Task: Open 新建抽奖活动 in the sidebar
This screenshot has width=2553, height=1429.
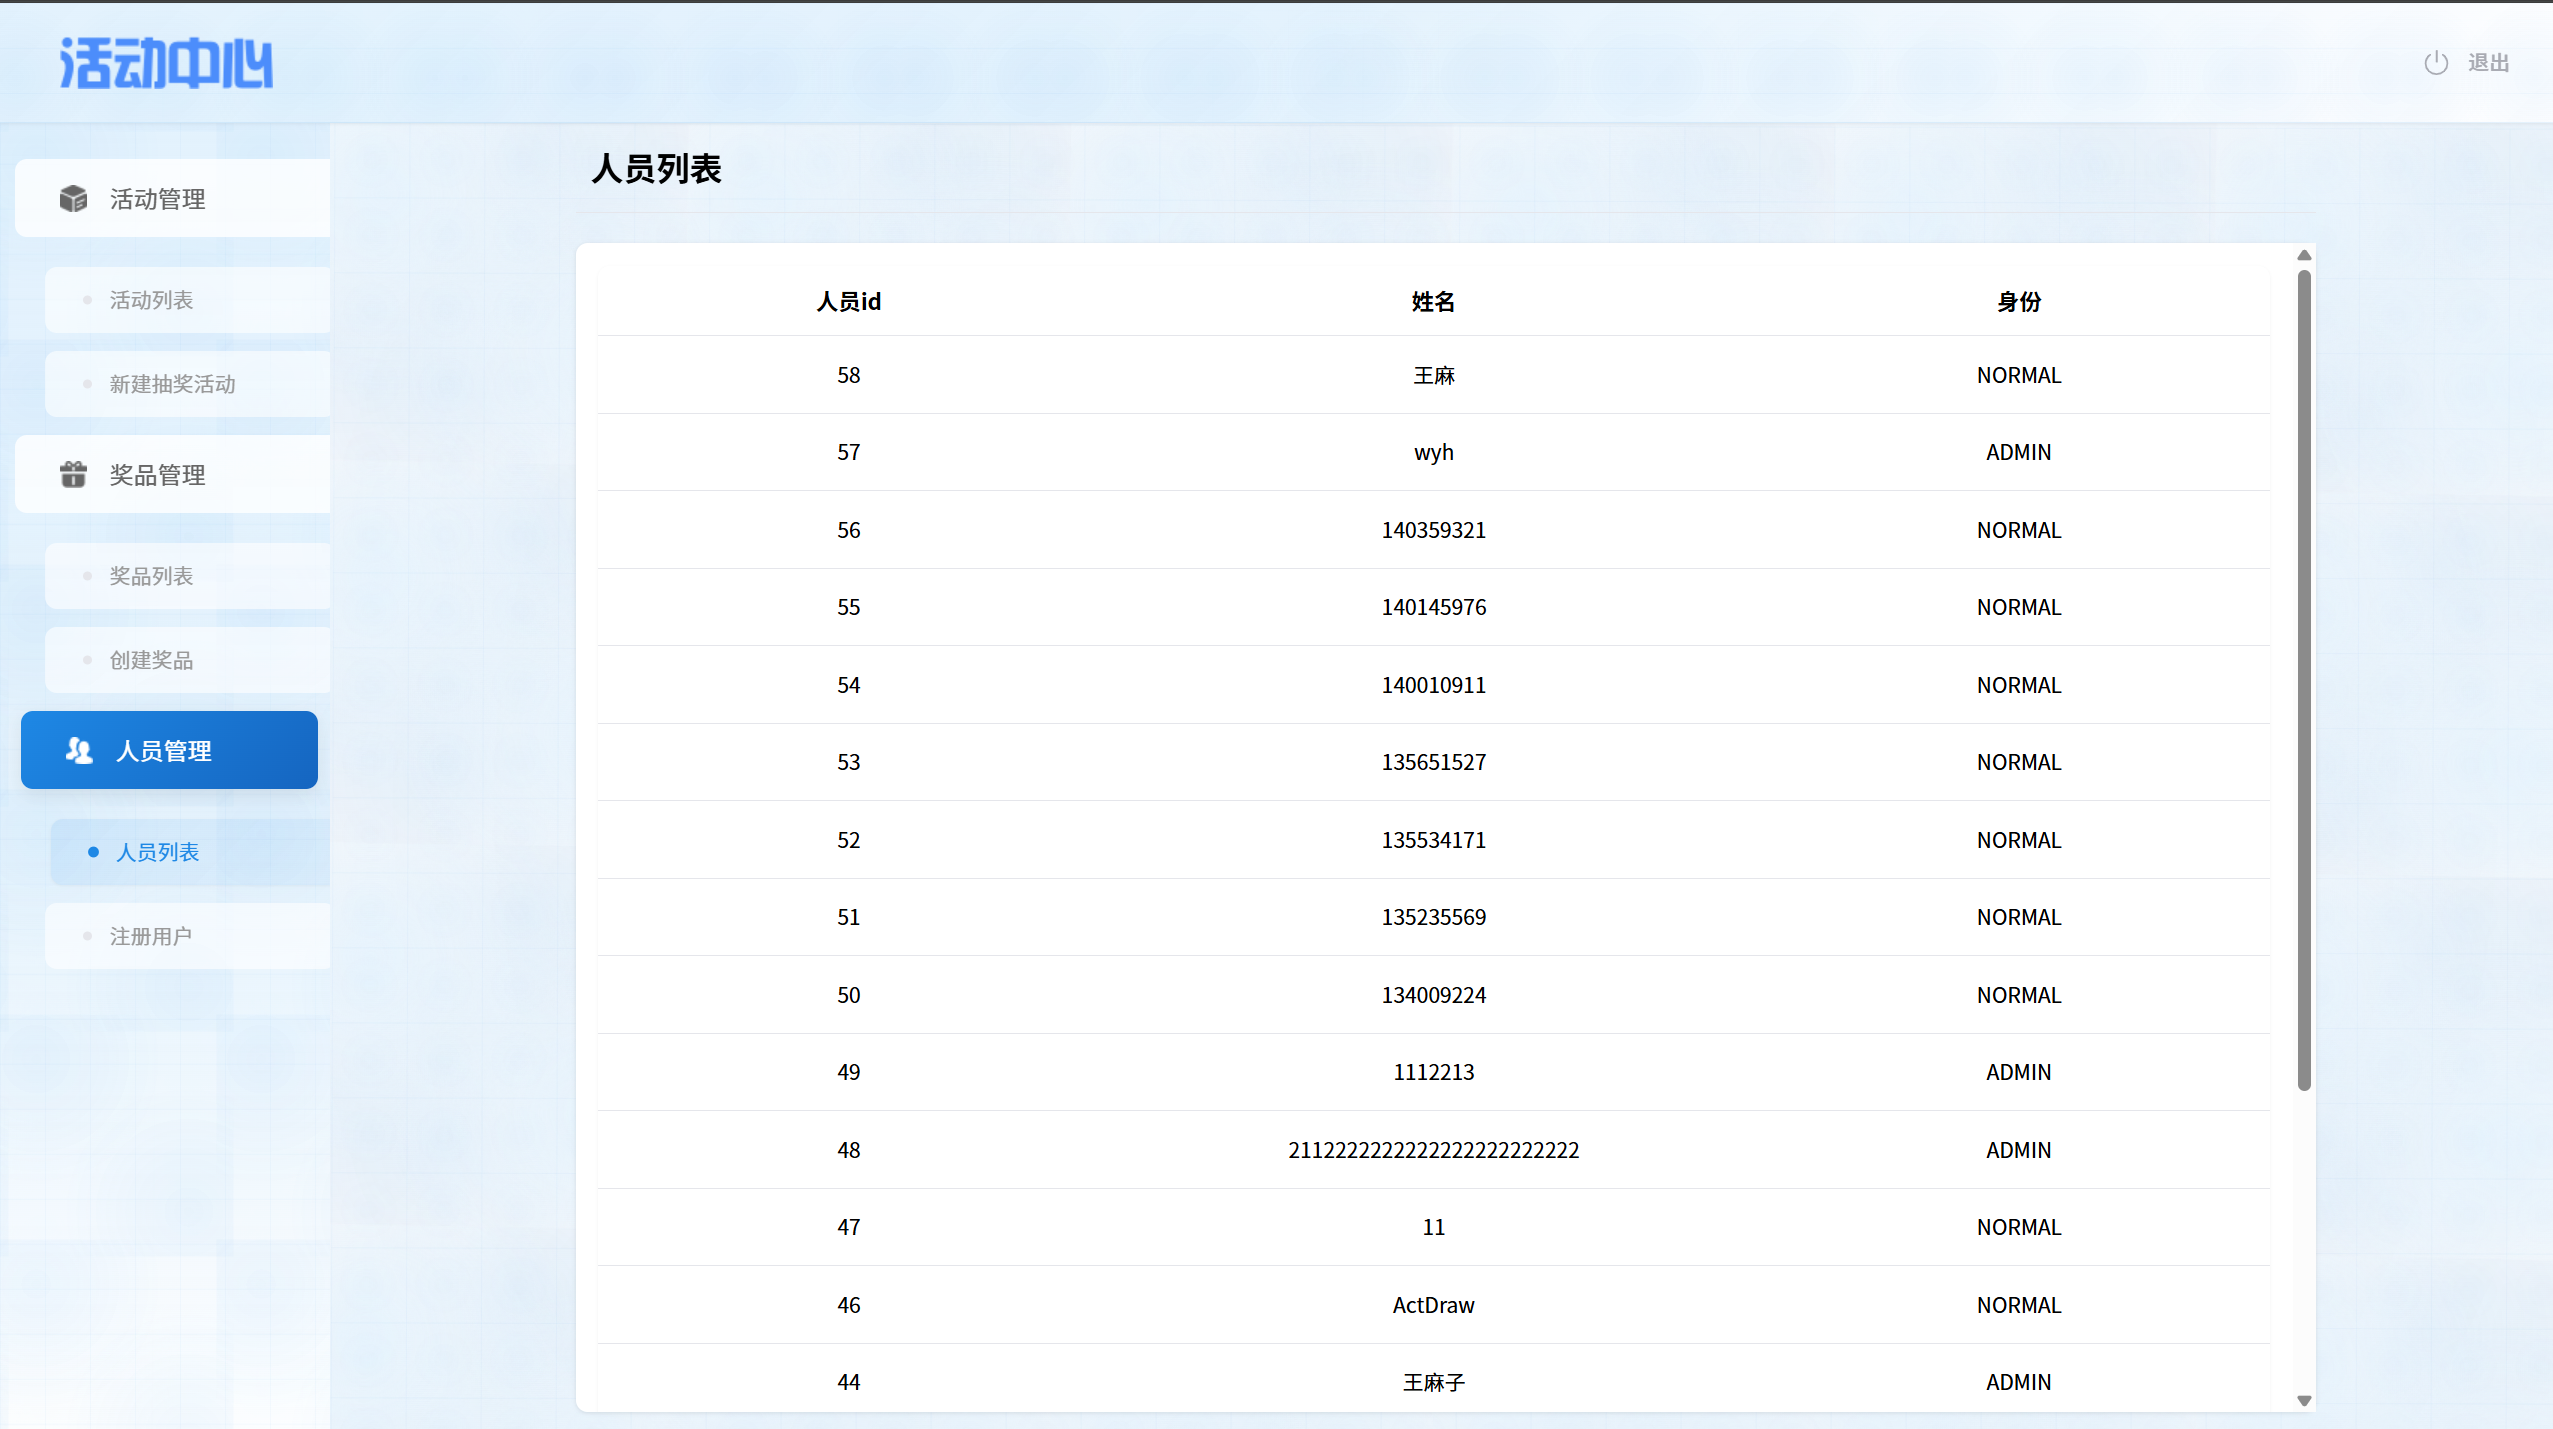Action: [173, 384]
